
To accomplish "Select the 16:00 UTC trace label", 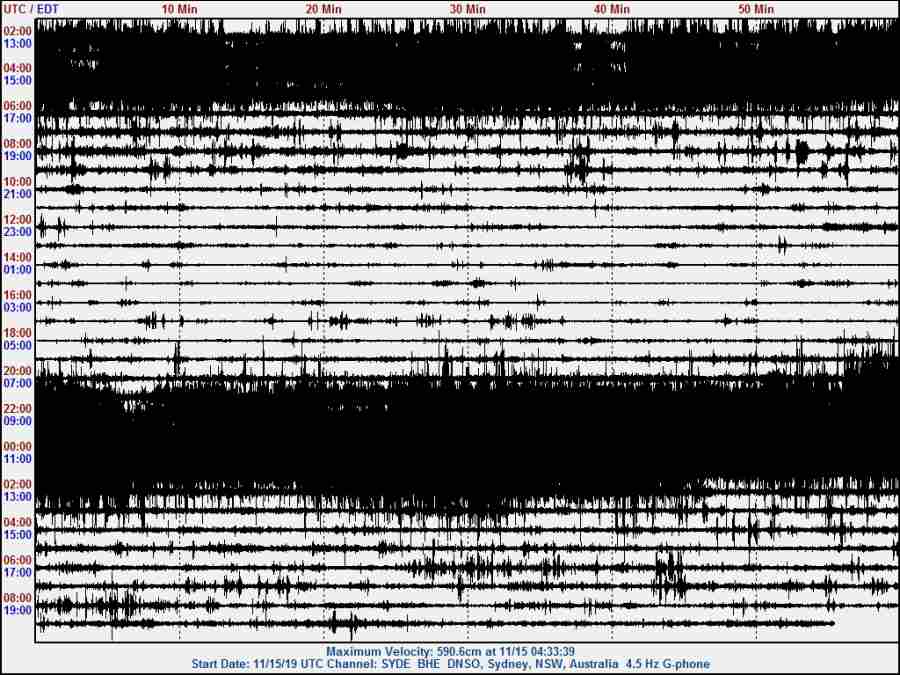I will [x=17, y=296].
